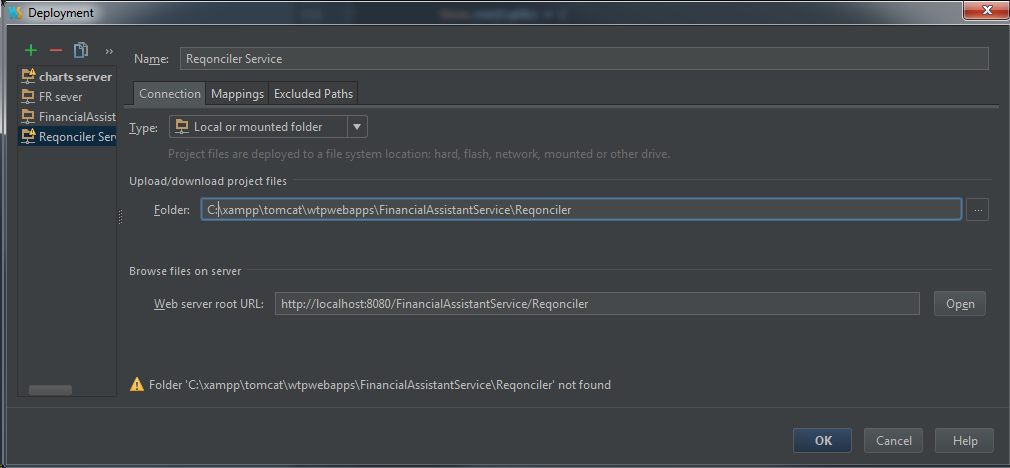Click the Cancel button
Image resolution: width=1010 pixels, height=468 pixels.
coord(893,441)
